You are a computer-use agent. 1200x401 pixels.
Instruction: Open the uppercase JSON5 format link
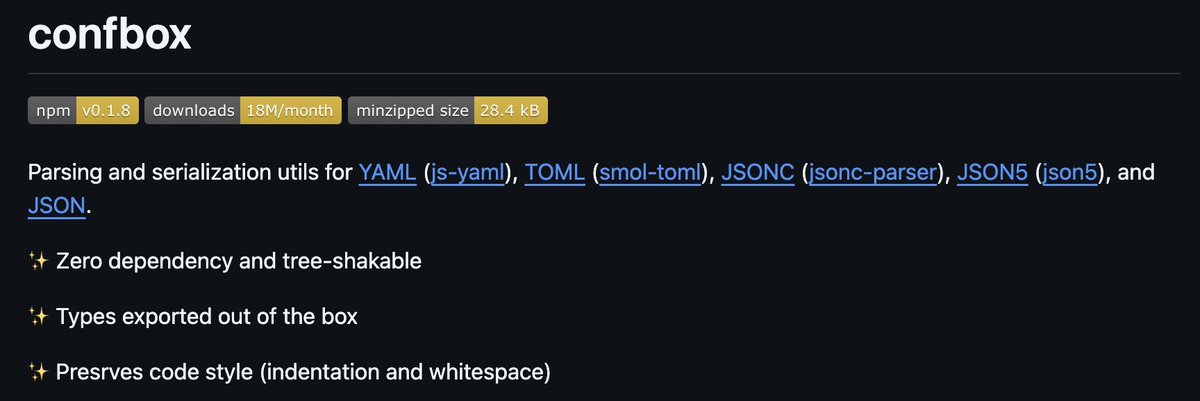tap(991, 173)
